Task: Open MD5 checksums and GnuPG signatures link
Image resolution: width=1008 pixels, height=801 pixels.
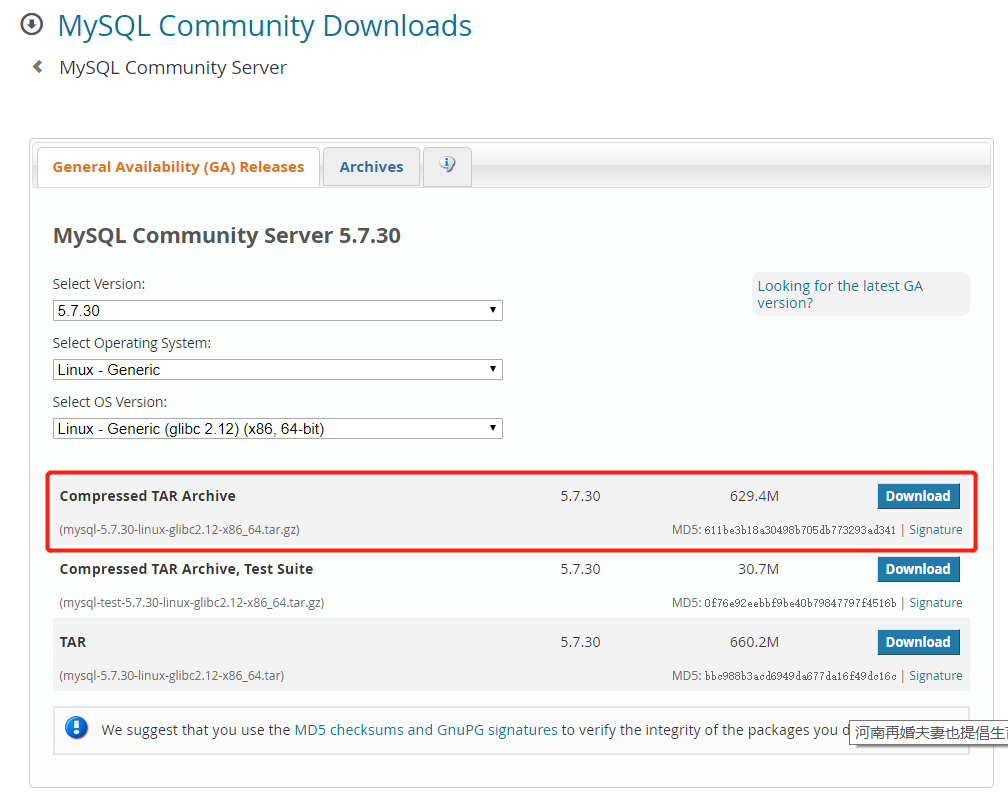Action: coord(426,730)
